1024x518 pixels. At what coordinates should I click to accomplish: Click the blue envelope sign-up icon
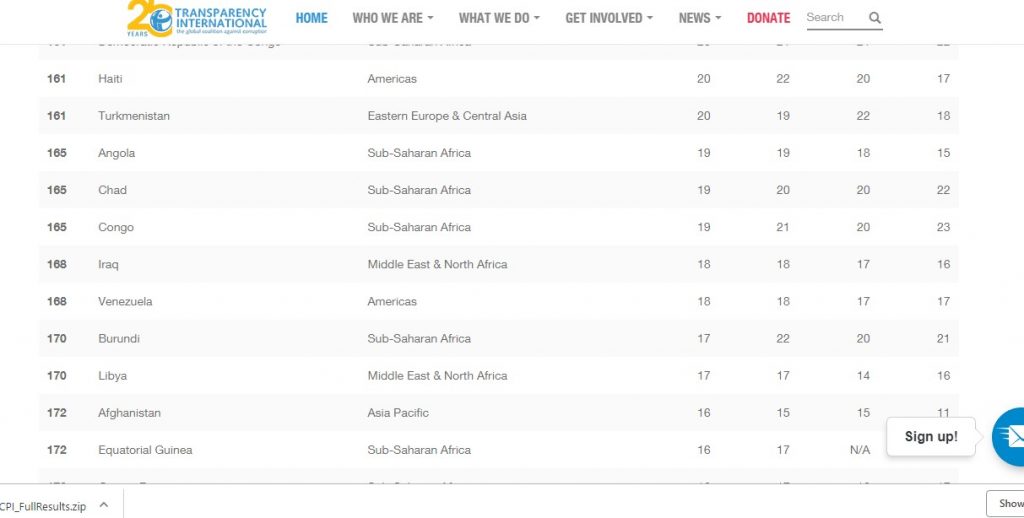click(1010, 436)
